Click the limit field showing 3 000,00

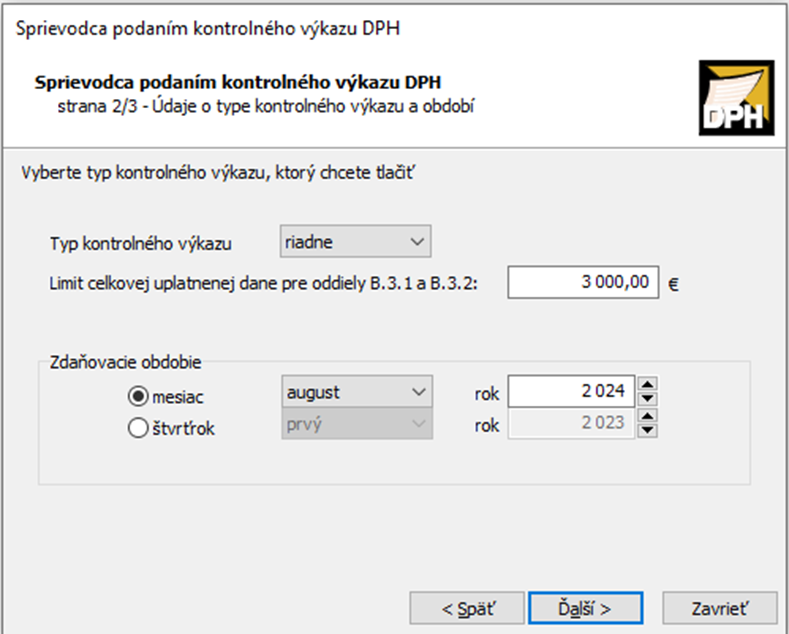583,284
